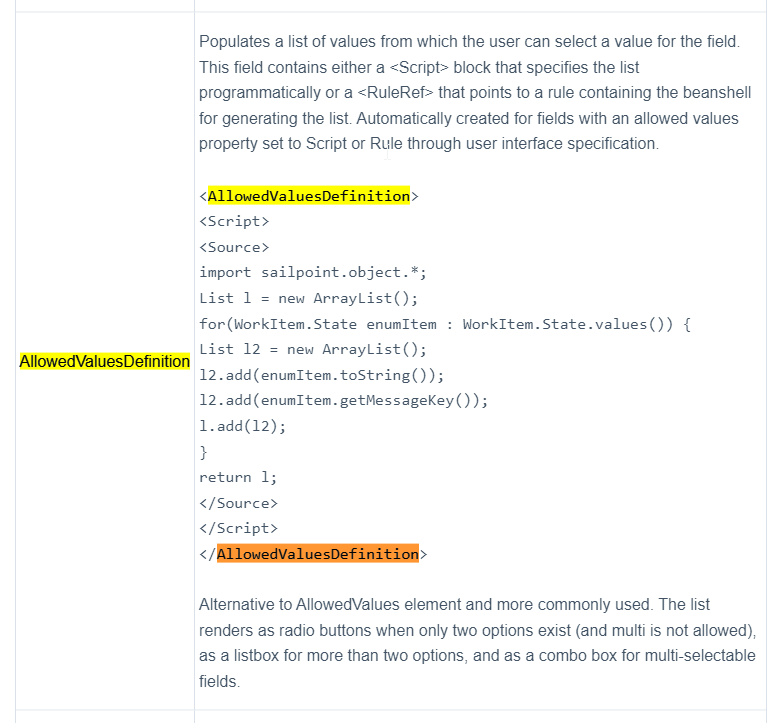783x723 pixels.
Task: Click the opening <Script> code line
Action: point(234,222)
